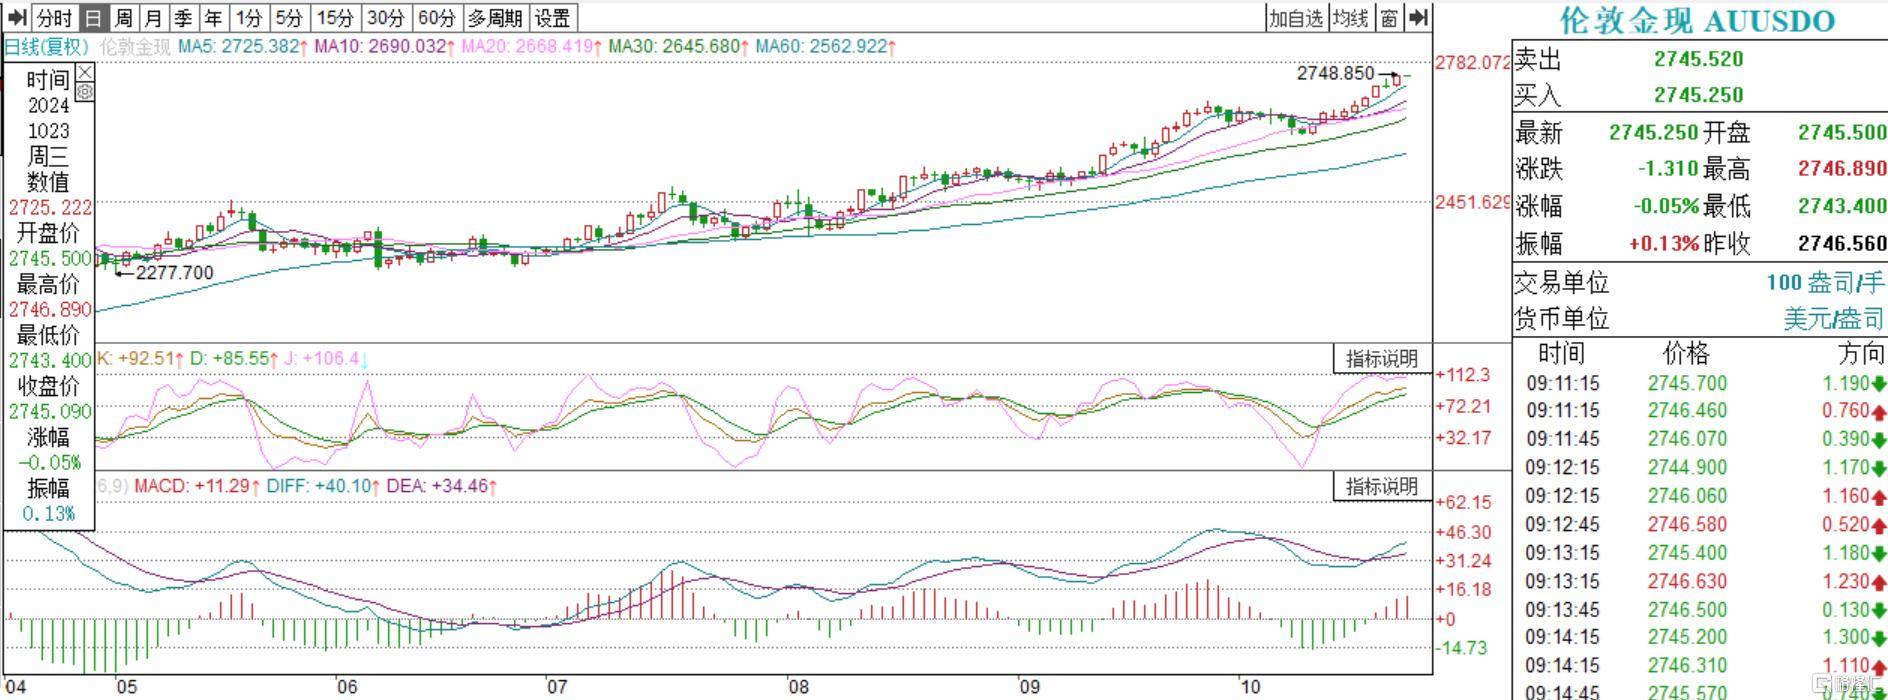
Task: Close the floating price info box
Action: tap(85, 73)
